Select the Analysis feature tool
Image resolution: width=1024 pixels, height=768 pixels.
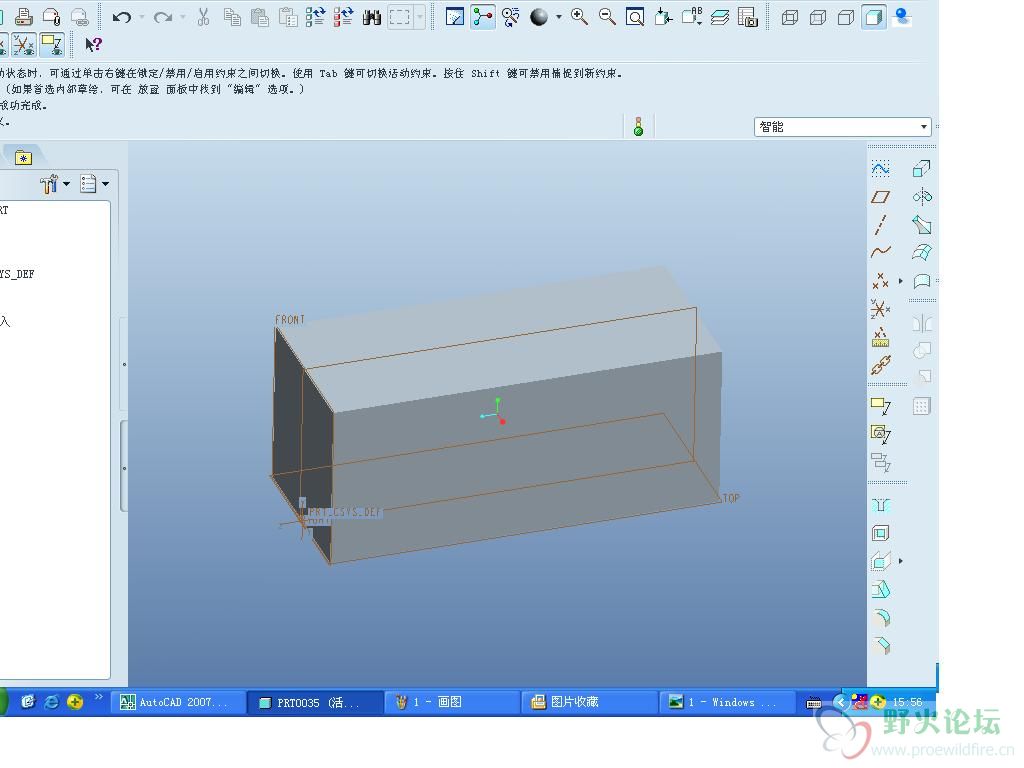pos(880,337)
